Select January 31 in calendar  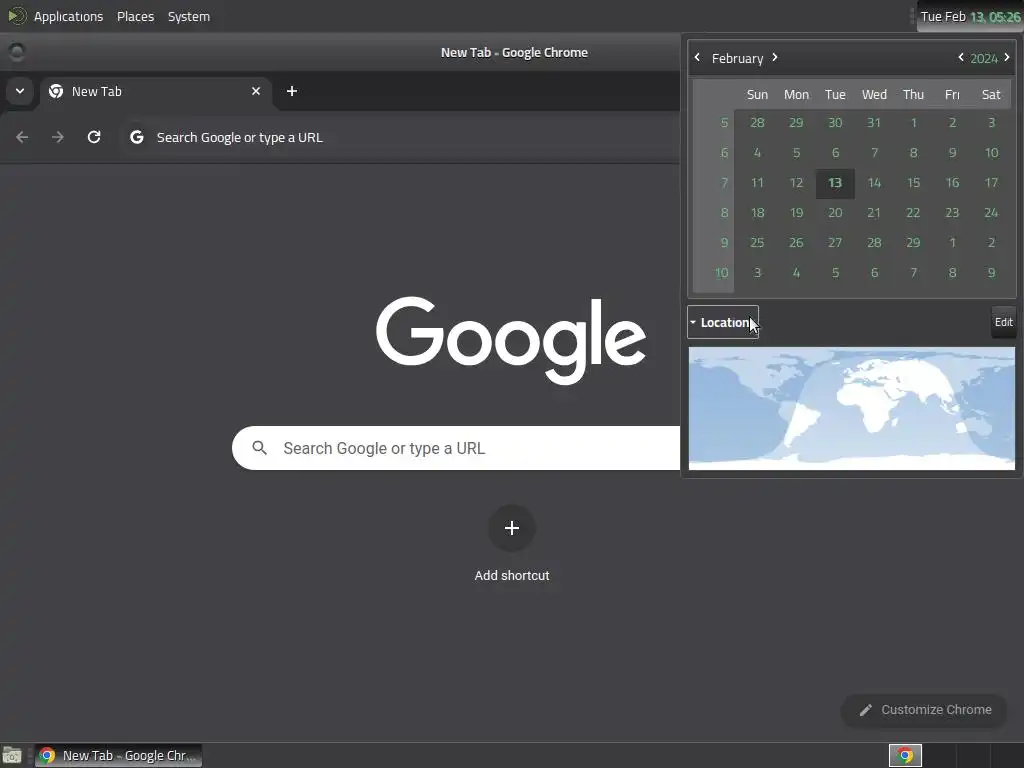coord(874,123)
